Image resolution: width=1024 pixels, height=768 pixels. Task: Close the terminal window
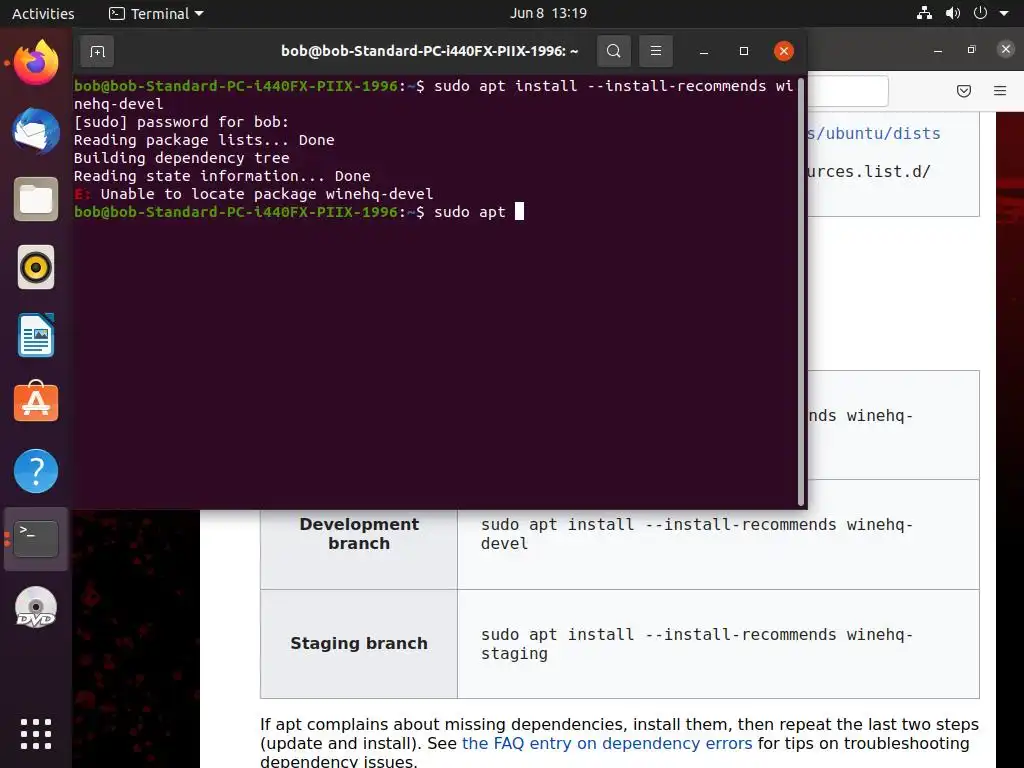click(x=784, y=51)
